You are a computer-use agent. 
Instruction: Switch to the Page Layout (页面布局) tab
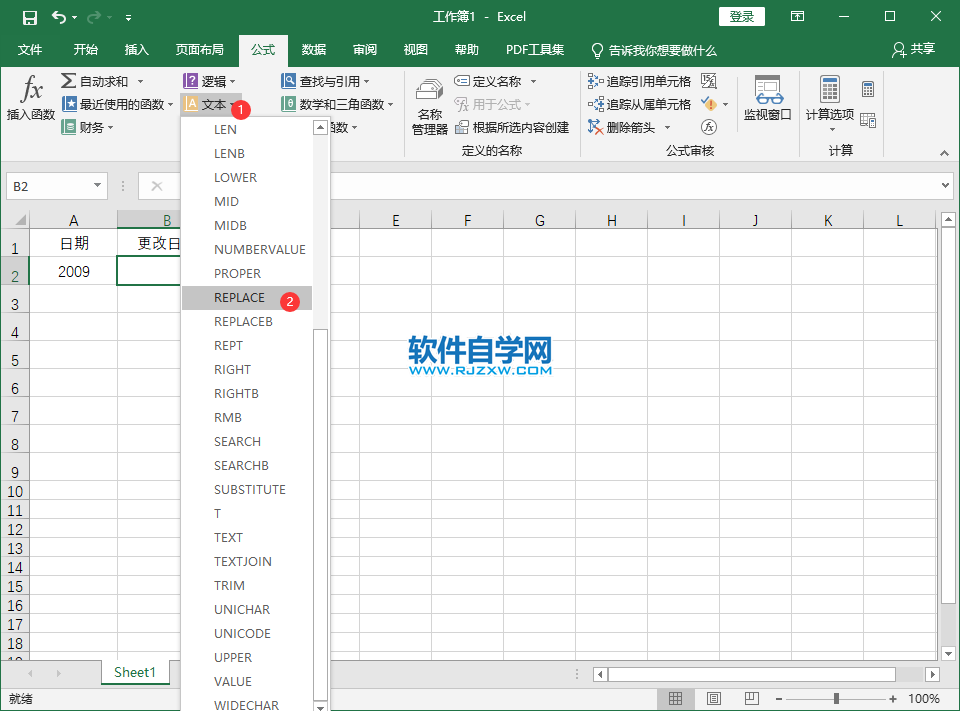[x=200, y=50]
